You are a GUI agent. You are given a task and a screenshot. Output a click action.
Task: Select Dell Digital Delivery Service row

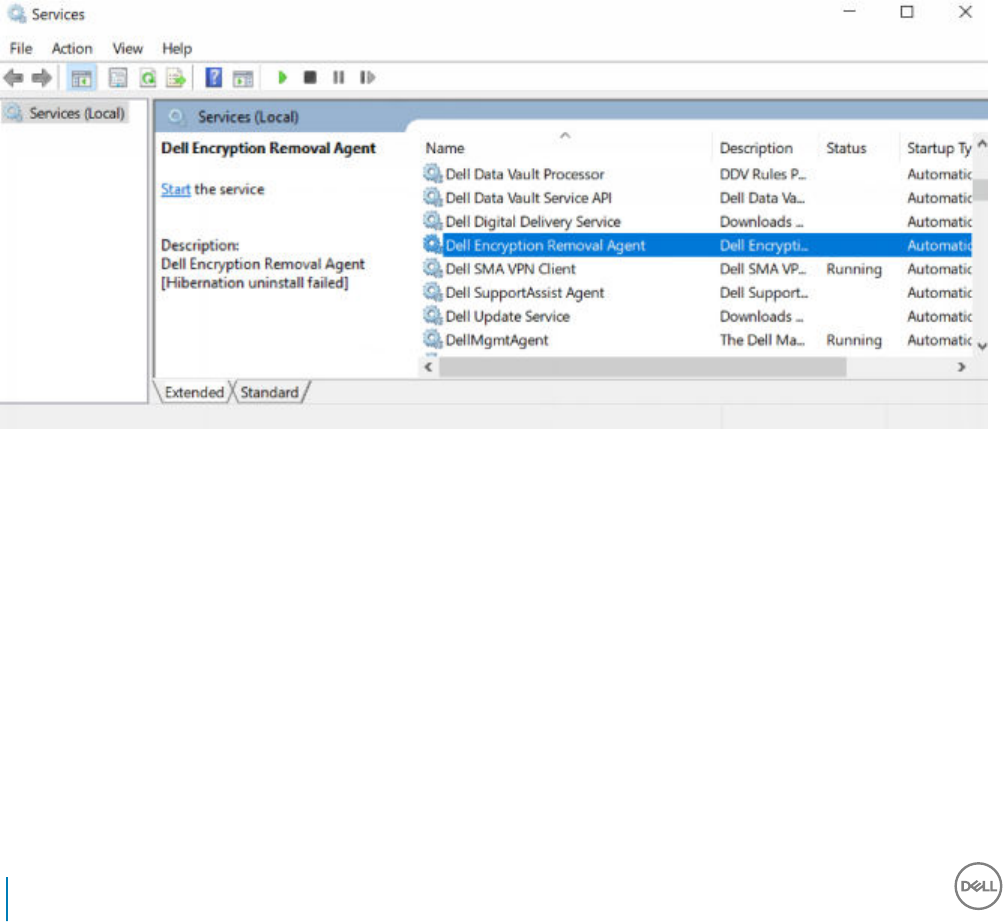[533, 221]
